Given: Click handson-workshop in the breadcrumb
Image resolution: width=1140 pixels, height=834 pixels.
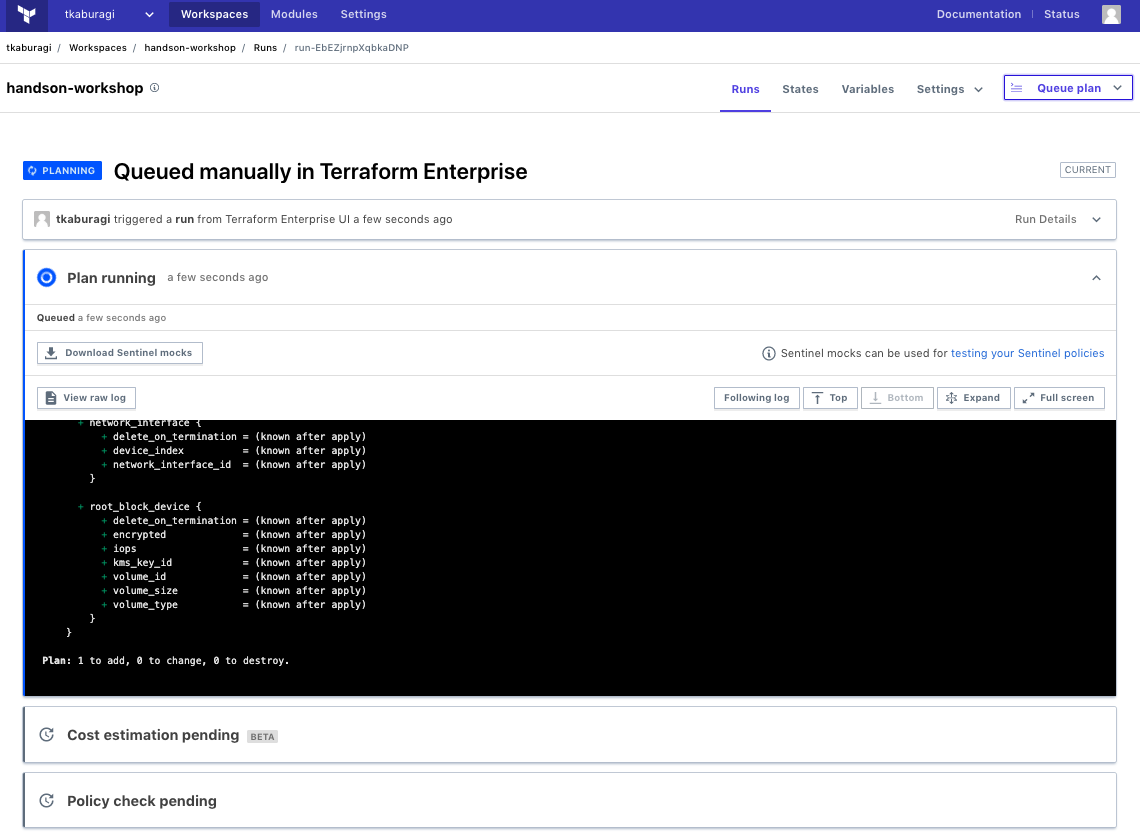Looking at the screenshot, I should tap(190, 48).
